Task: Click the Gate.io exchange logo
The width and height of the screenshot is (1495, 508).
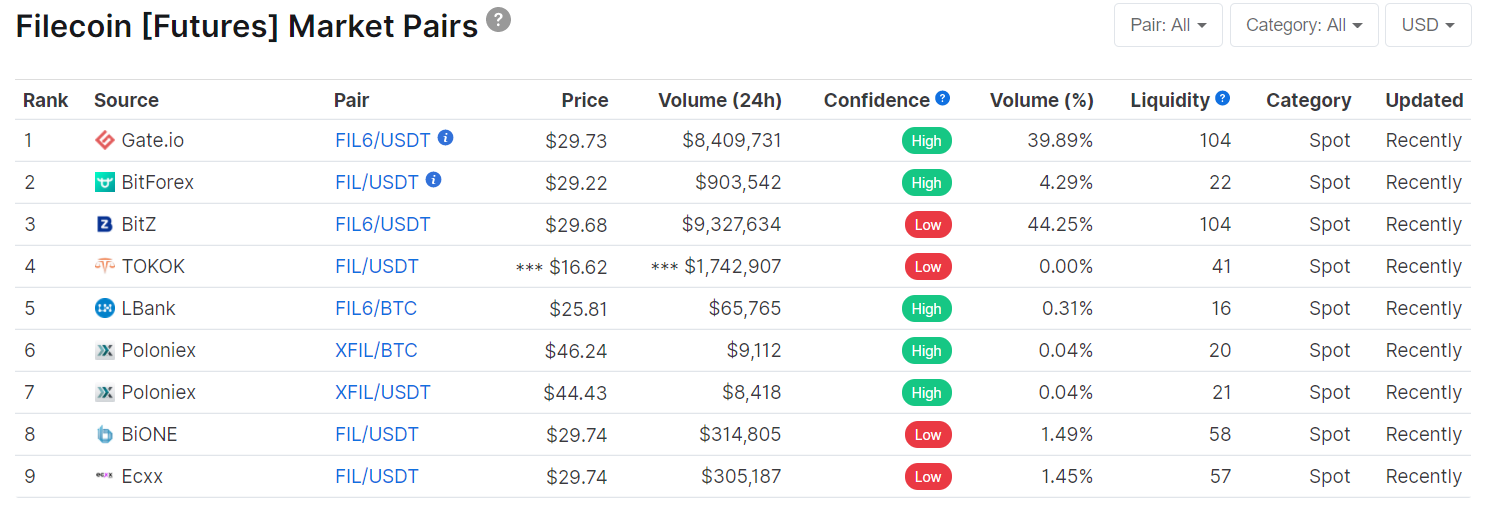Action: (x=104, y=140)
